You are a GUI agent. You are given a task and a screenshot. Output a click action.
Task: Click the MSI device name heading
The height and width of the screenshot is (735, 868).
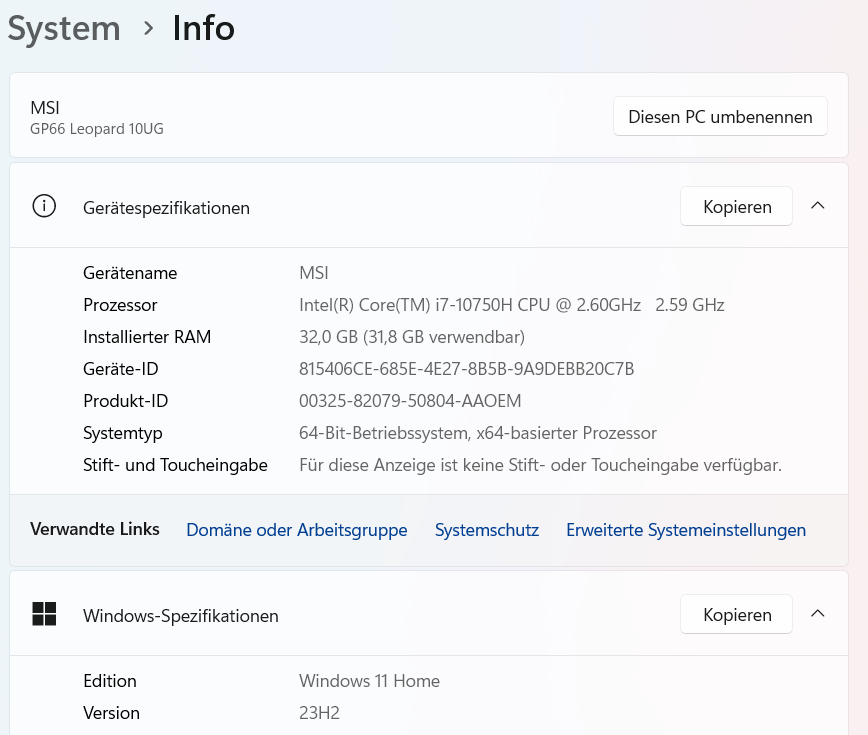(x=45, y=107)
